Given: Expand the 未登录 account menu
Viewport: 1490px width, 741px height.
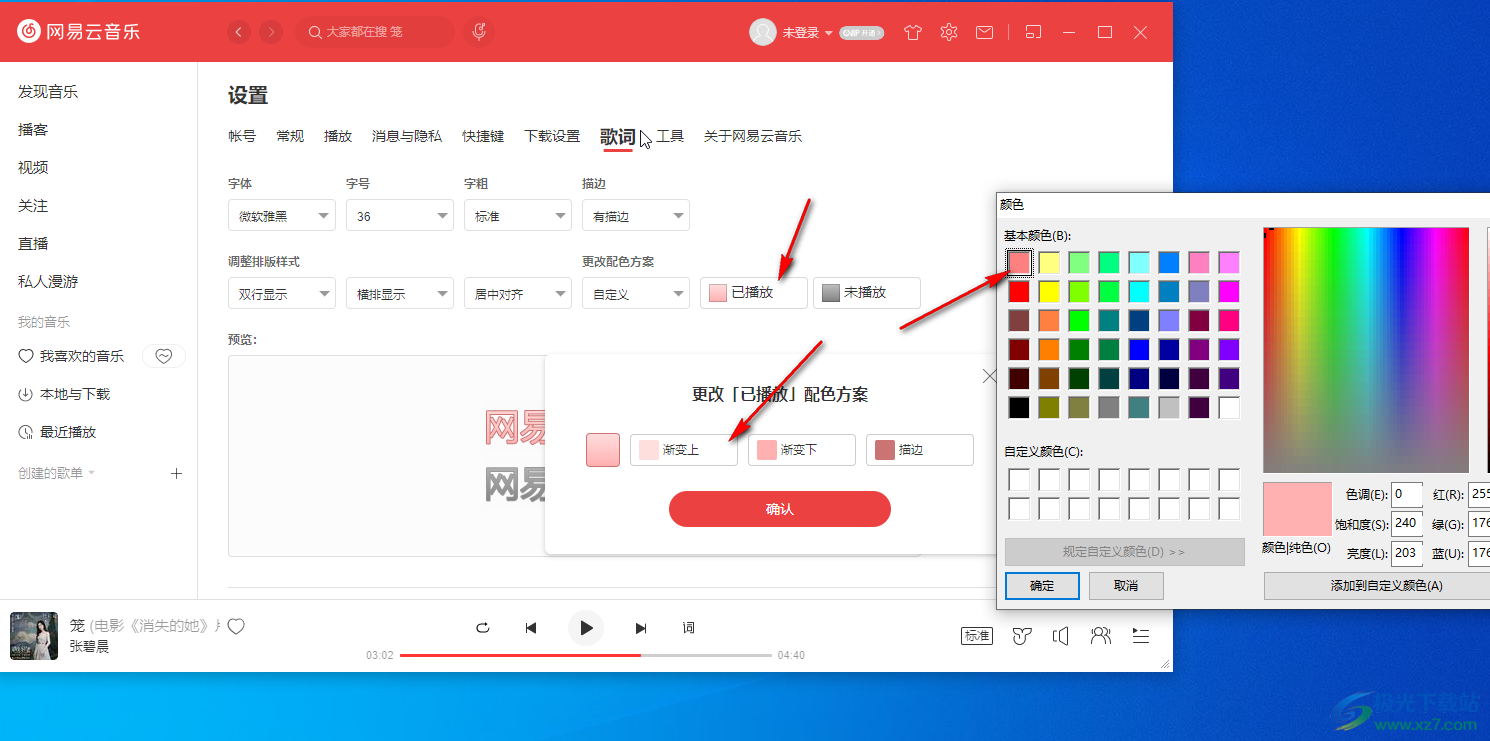Looking at the screenshot, I should [x=807, y=33].
